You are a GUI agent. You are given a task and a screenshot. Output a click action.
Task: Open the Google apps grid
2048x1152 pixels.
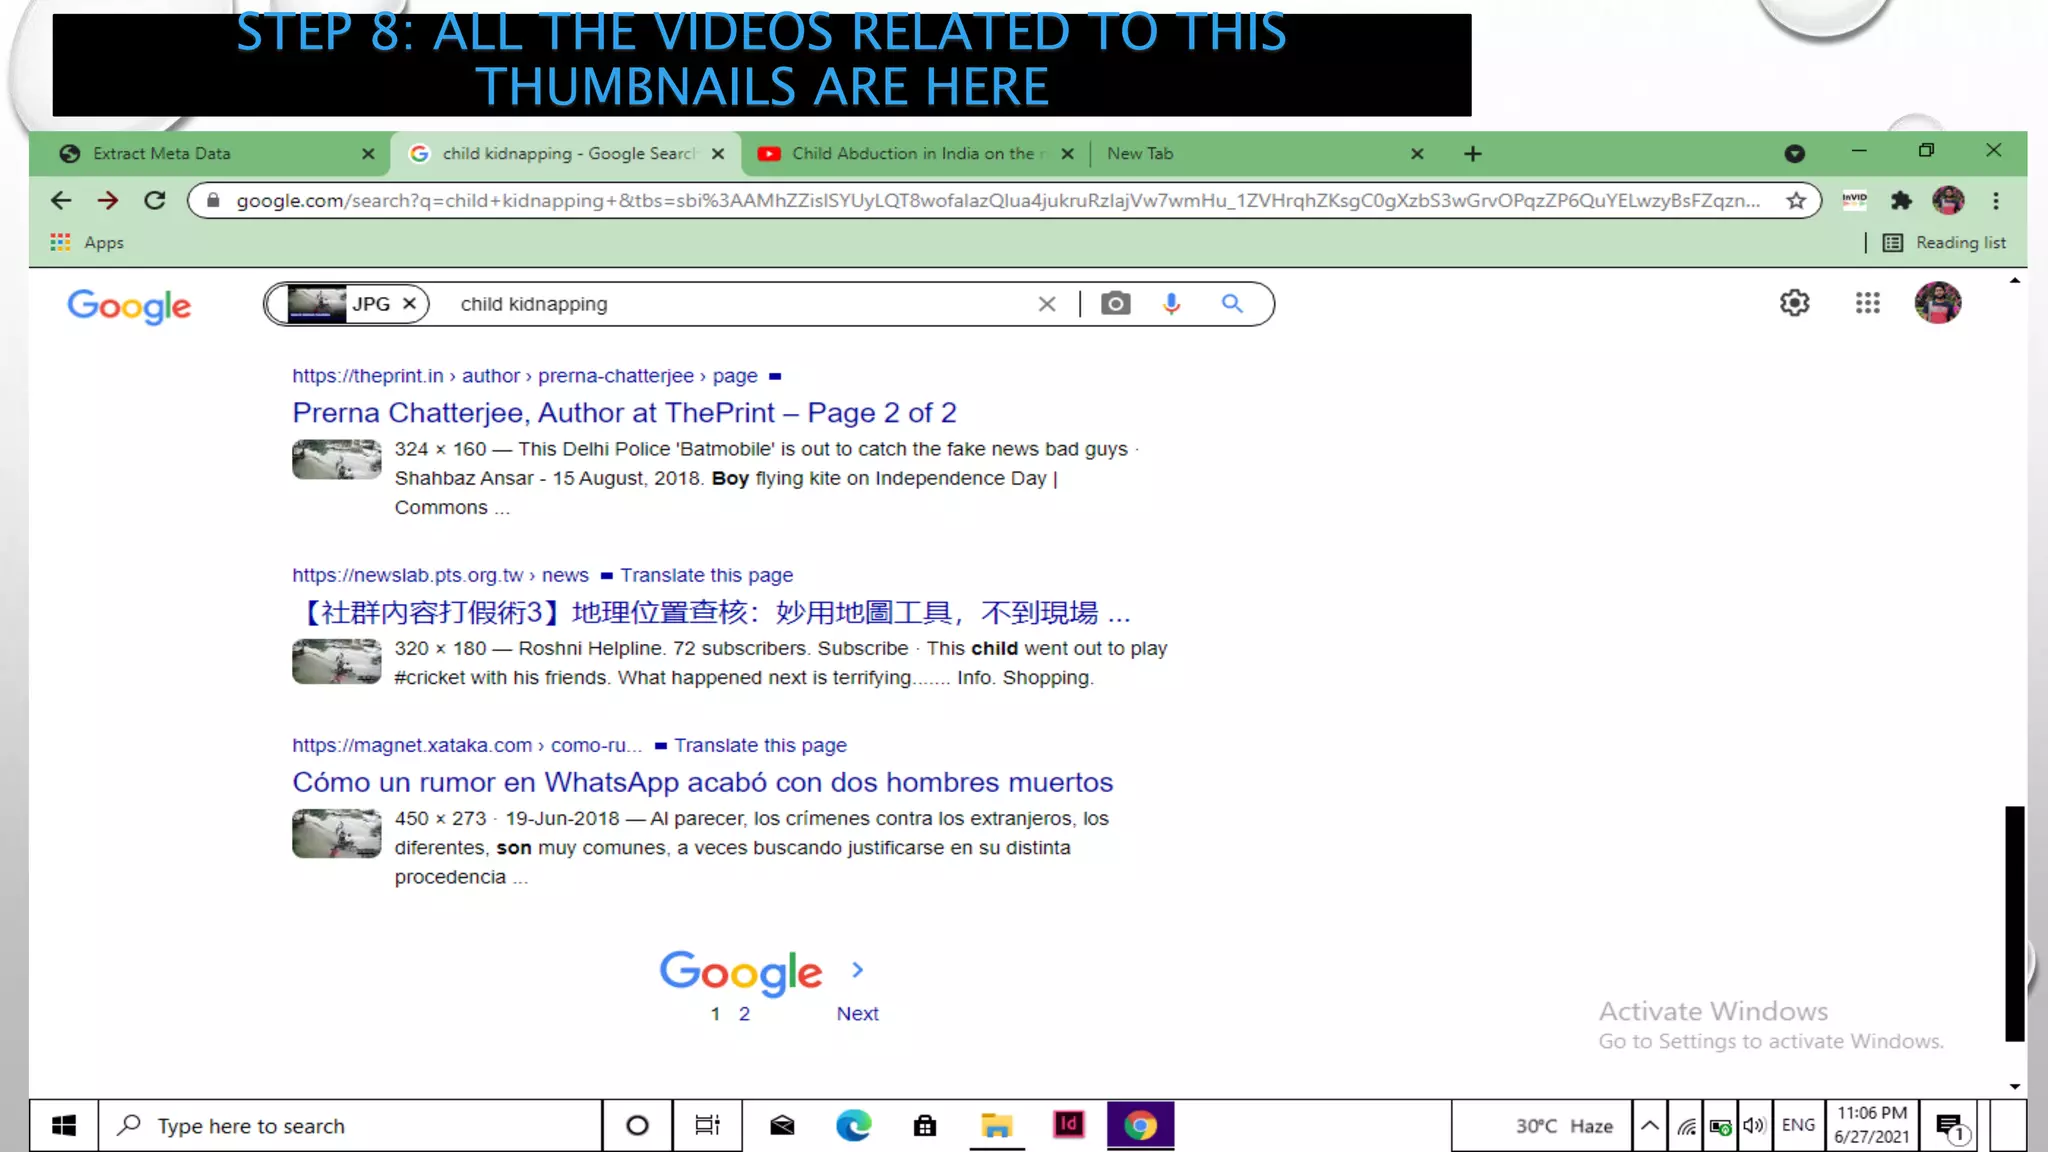[x=1867, y=303]
